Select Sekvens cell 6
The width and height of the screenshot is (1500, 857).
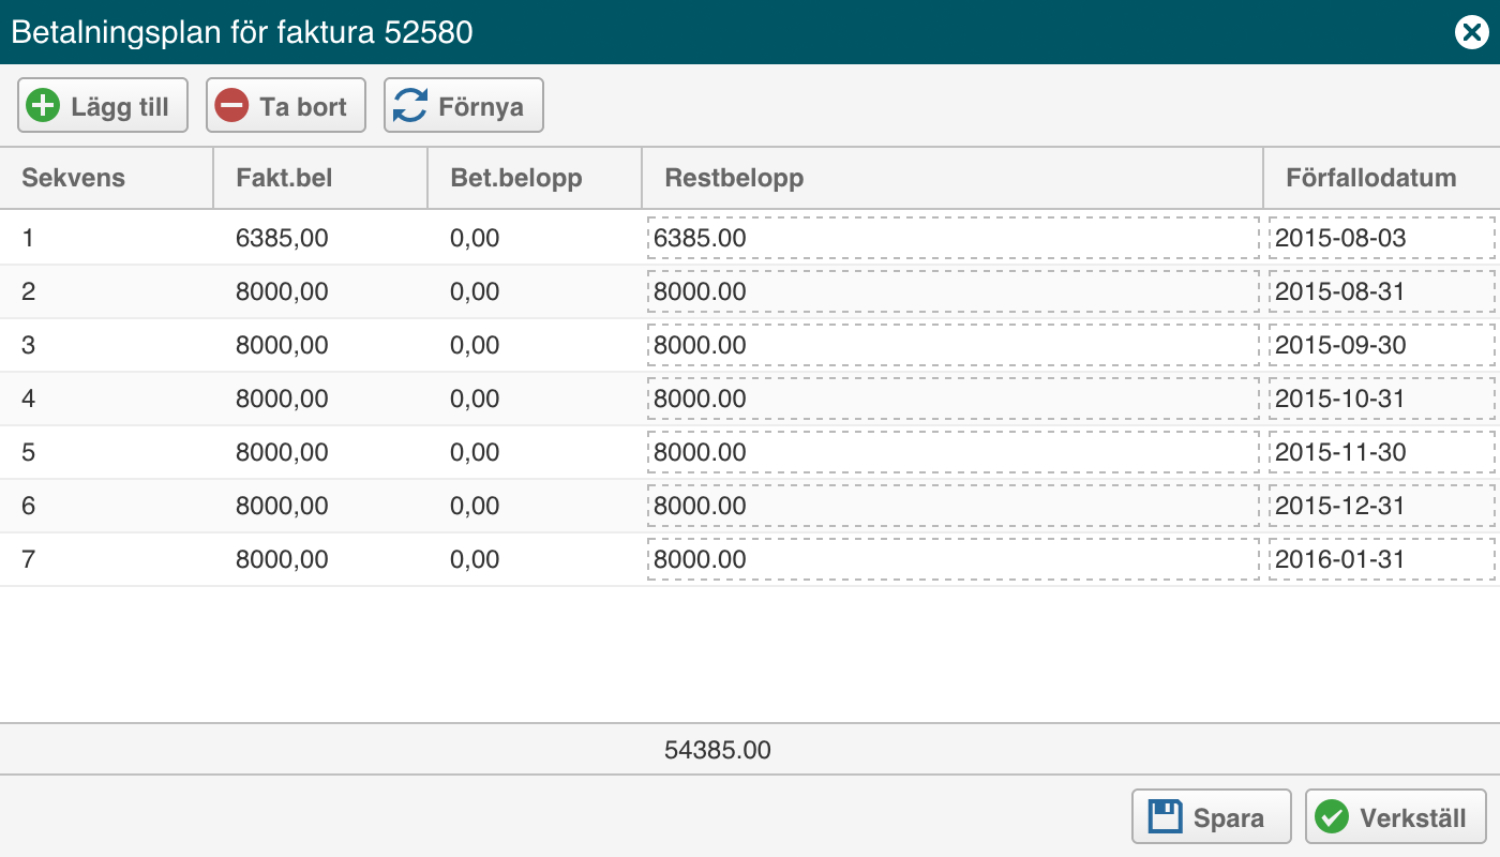[106, 505]
